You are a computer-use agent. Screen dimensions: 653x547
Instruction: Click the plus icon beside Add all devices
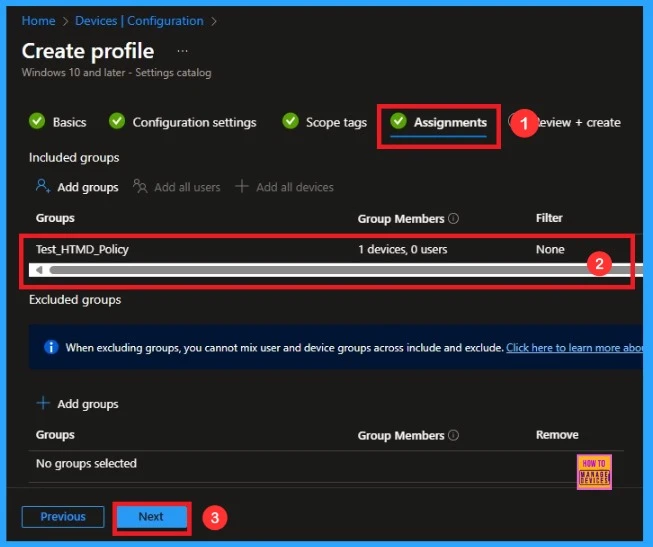pyautogui.click(x=242, y=187)
